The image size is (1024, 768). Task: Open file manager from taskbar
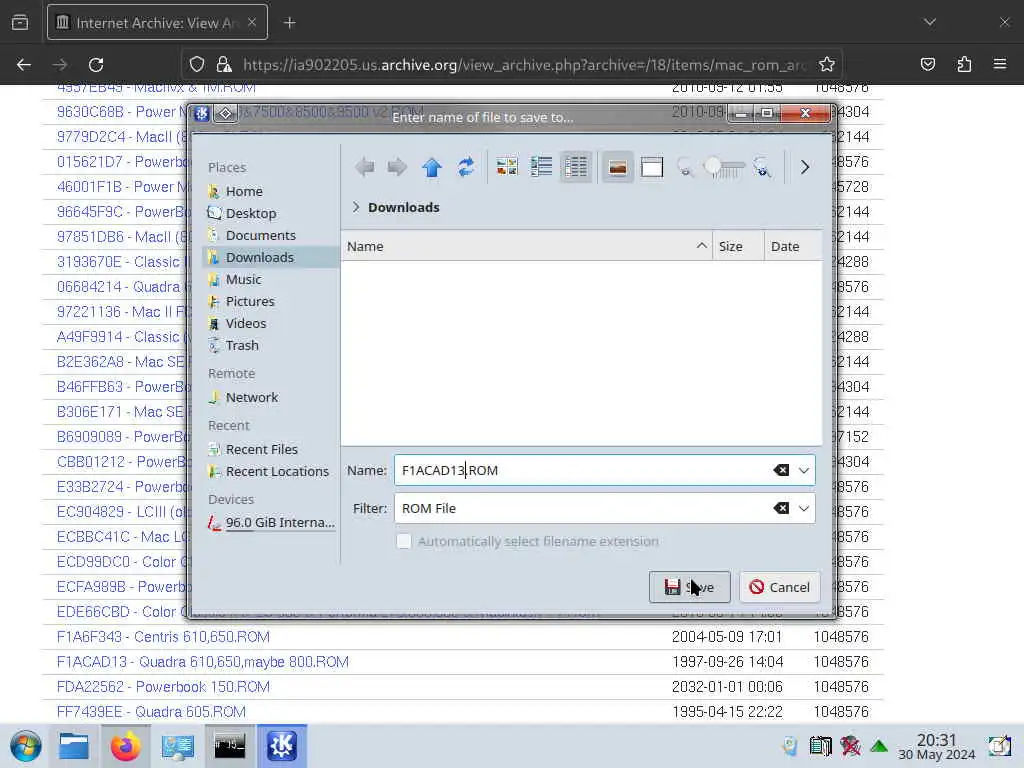(73, 746)
